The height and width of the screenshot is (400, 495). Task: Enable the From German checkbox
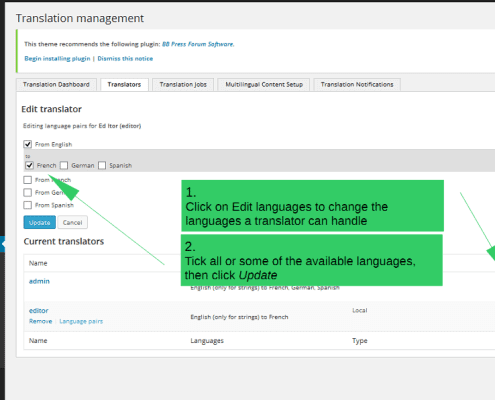(x=28, y=192)
